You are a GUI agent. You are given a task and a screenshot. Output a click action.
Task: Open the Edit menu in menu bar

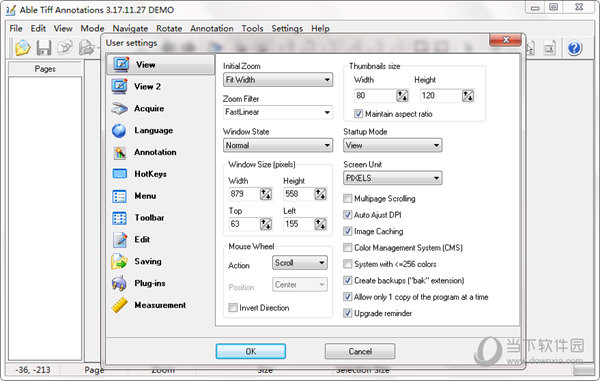pos(38,28)
